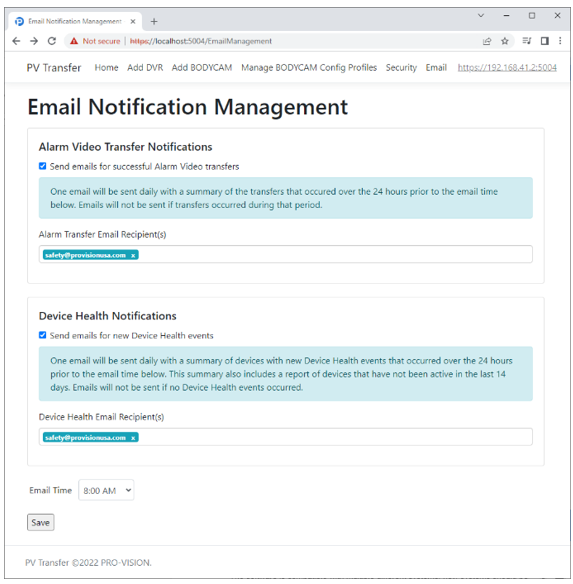
Task: Close the Email Notification Management tab
Action: pos(133,21)
